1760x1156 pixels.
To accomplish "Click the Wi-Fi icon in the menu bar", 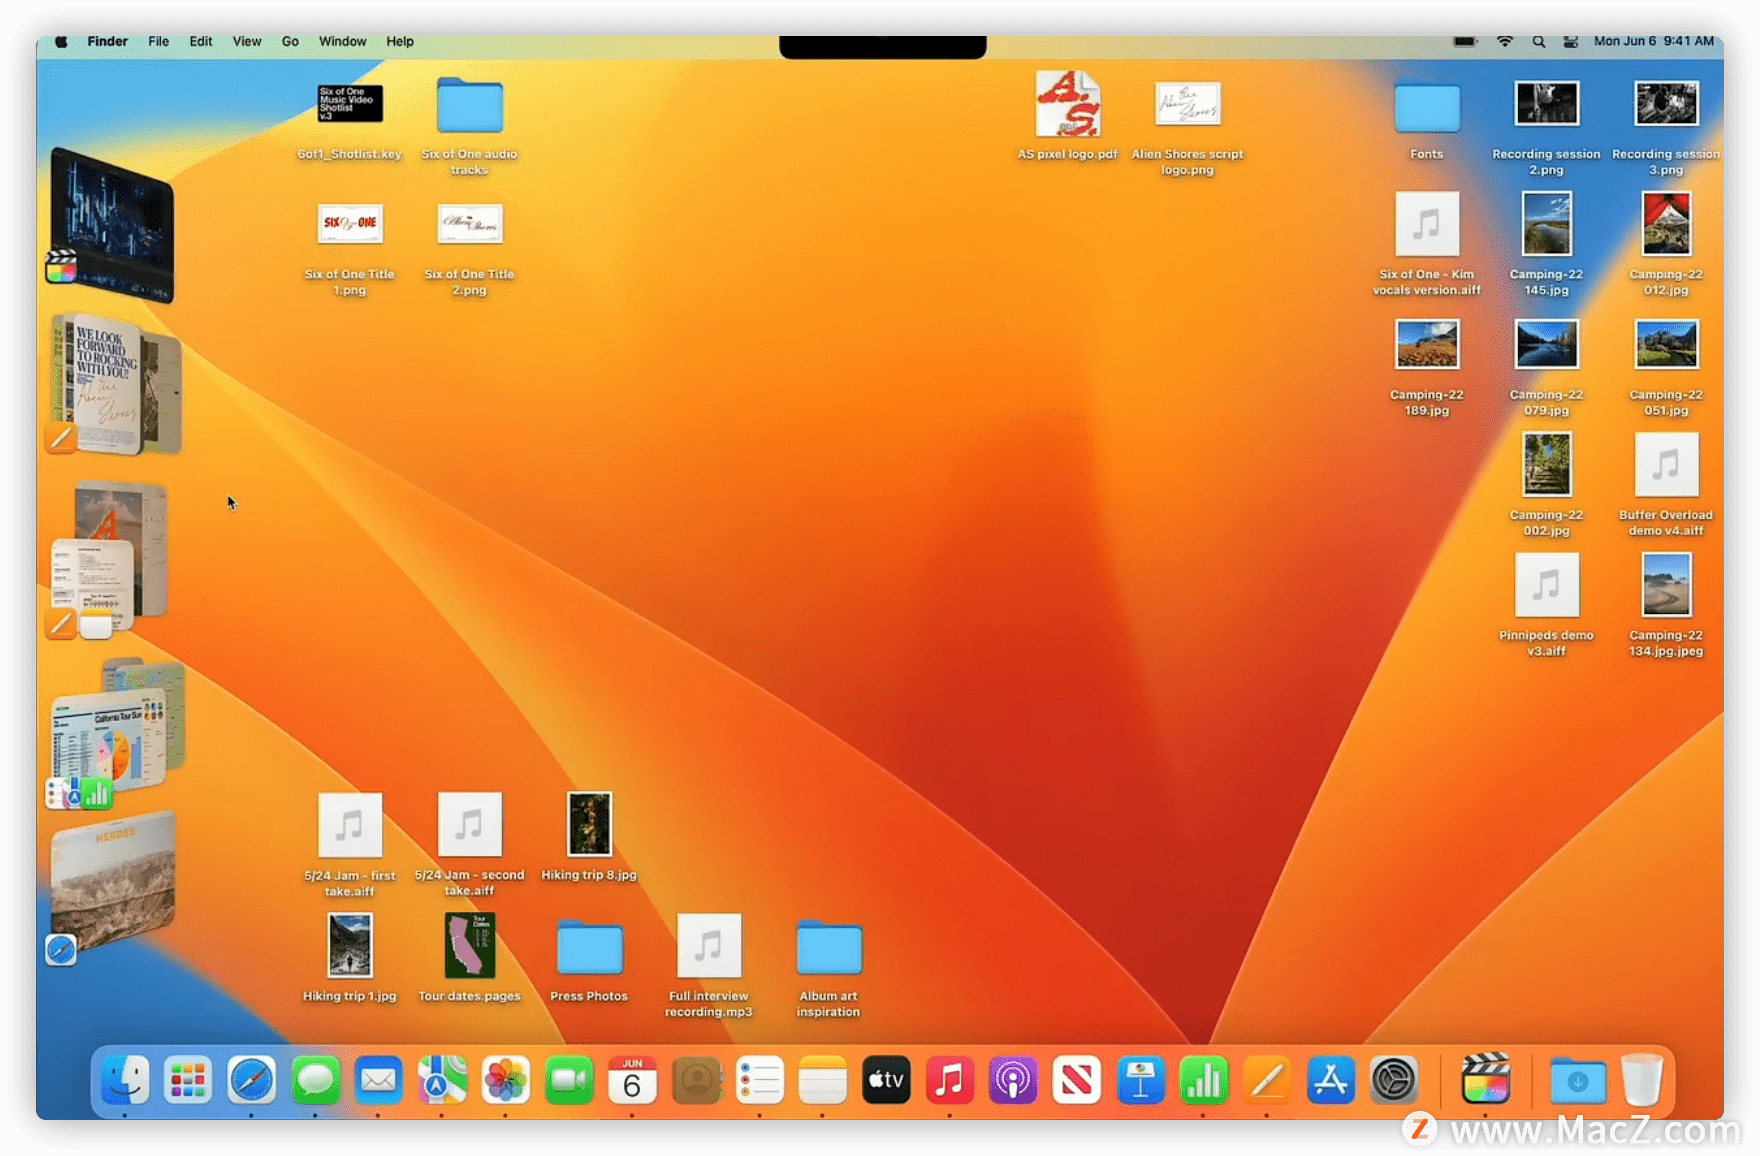I will 1504,41.
